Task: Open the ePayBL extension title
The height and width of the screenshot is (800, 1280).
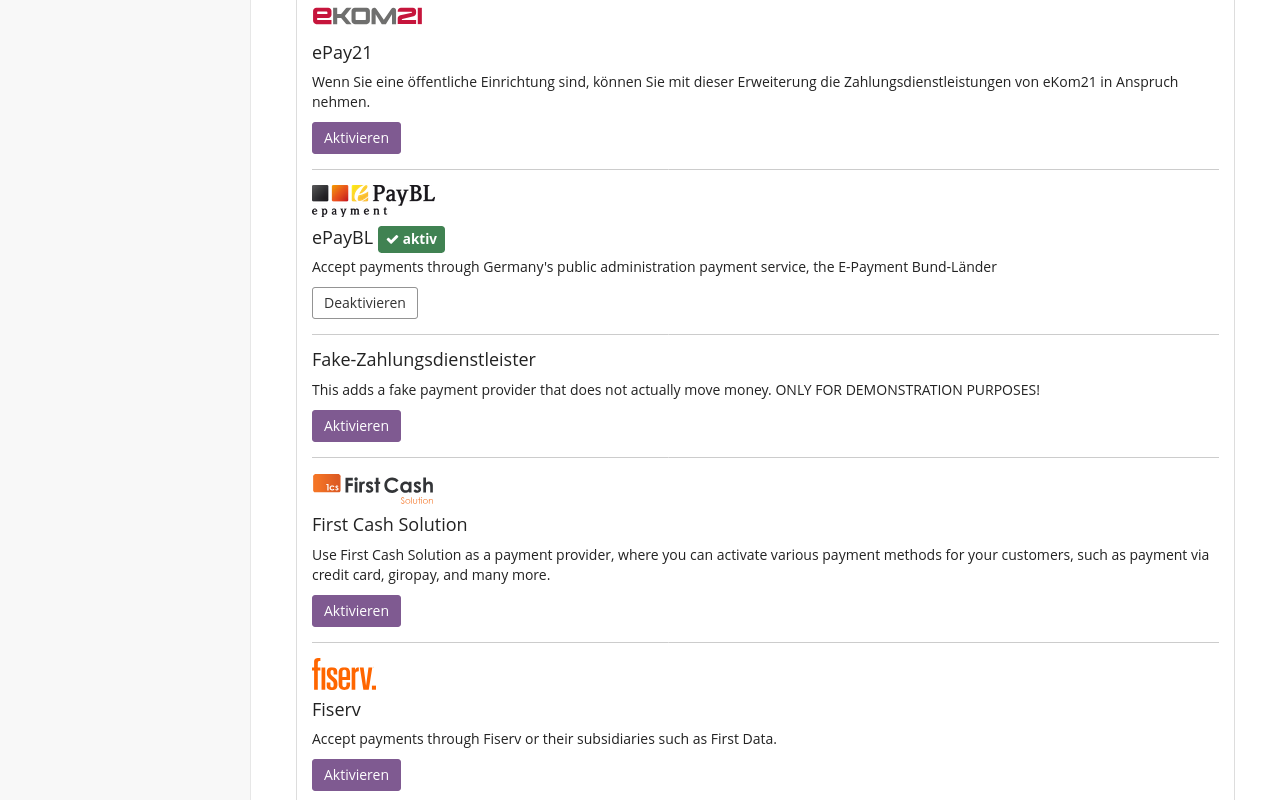Action: click(x=342, y=237)
